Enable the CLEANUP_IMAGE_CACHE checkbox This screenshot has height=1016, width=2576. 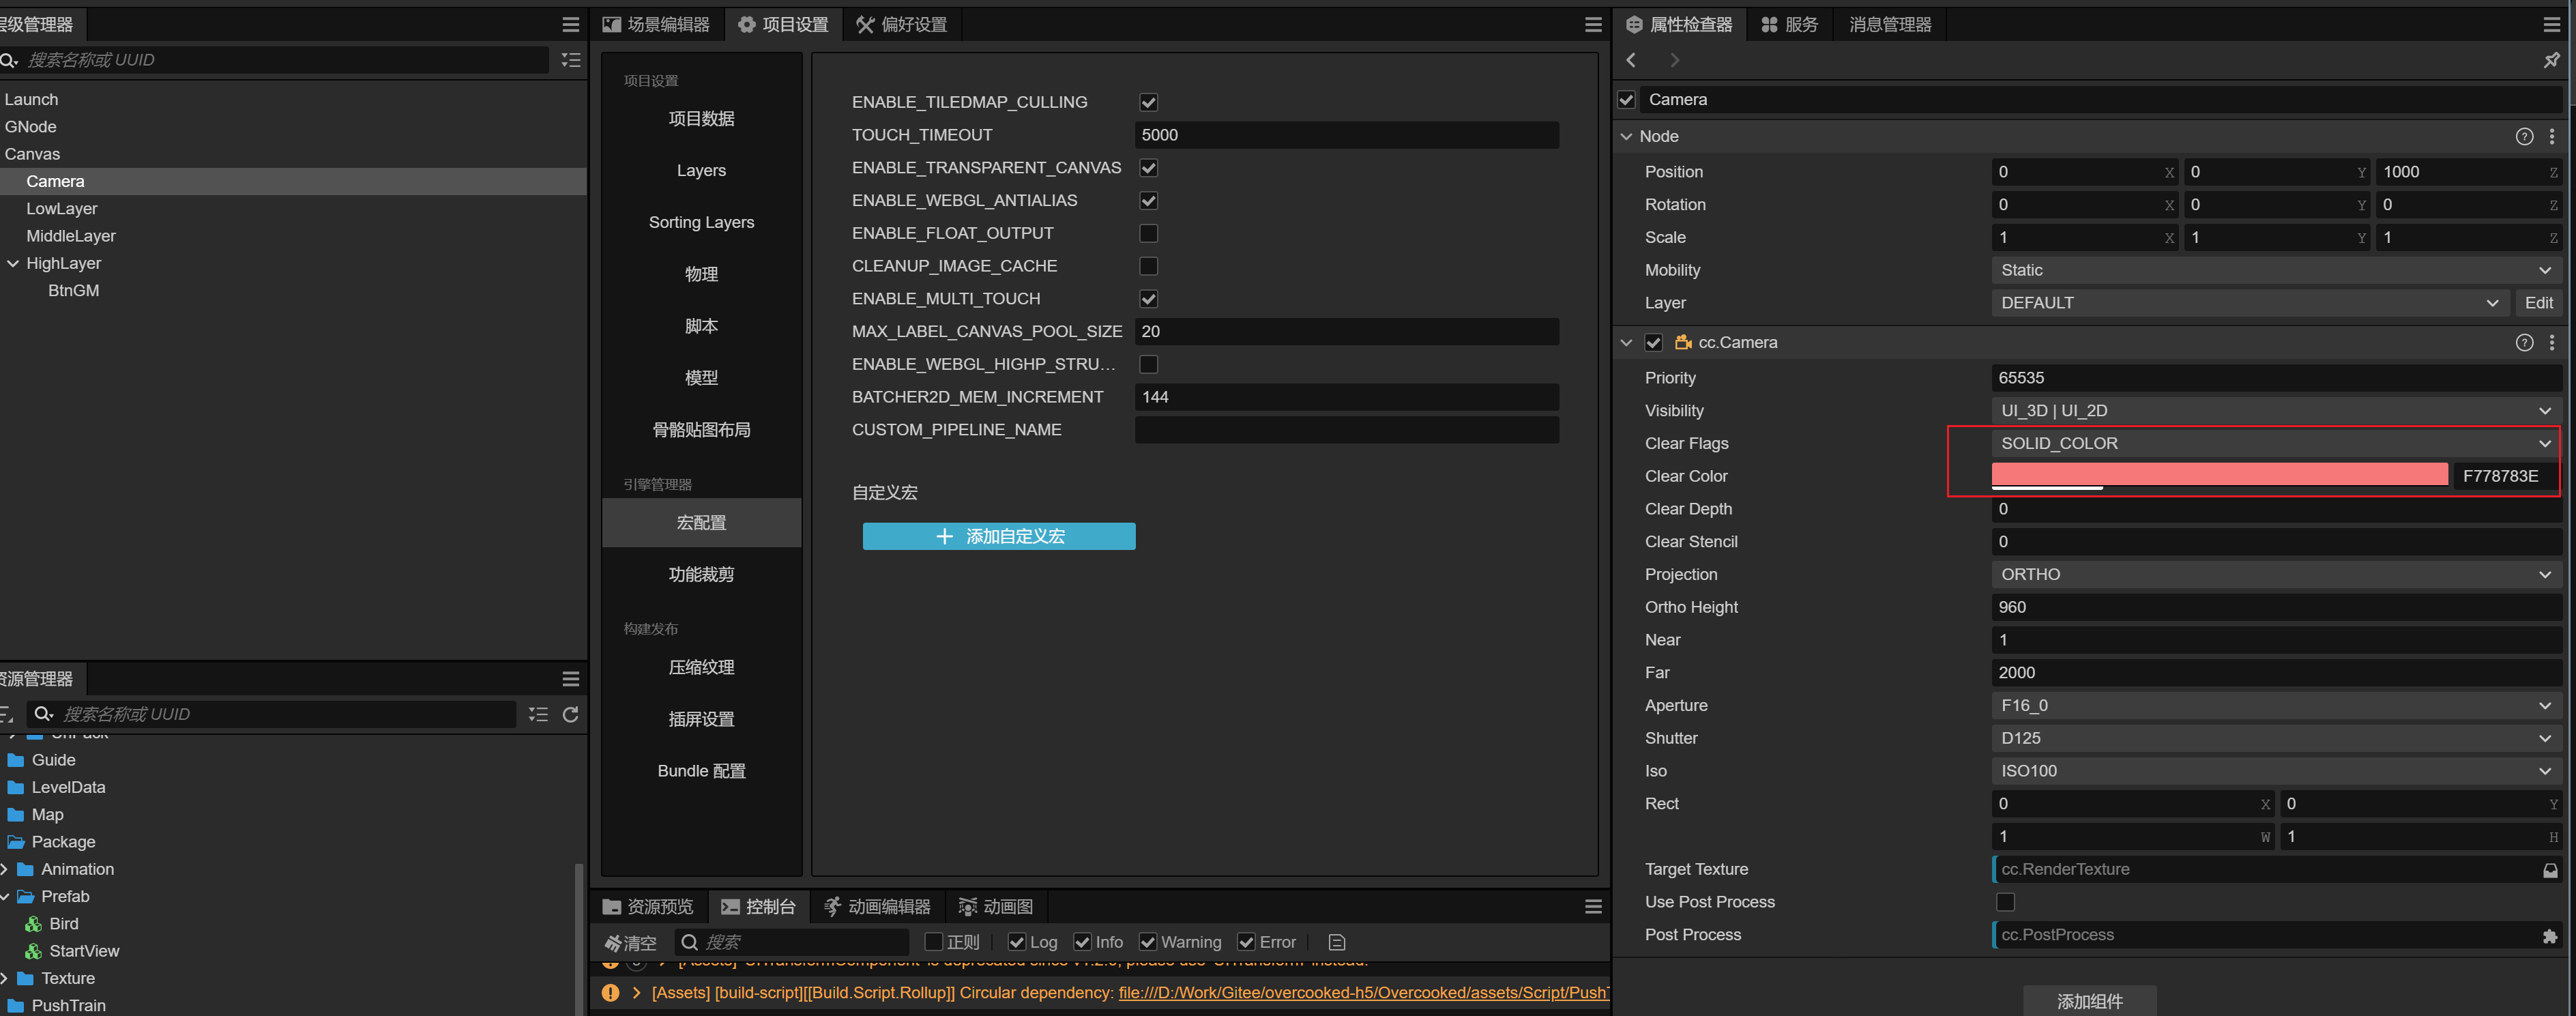click(1148, 266)
